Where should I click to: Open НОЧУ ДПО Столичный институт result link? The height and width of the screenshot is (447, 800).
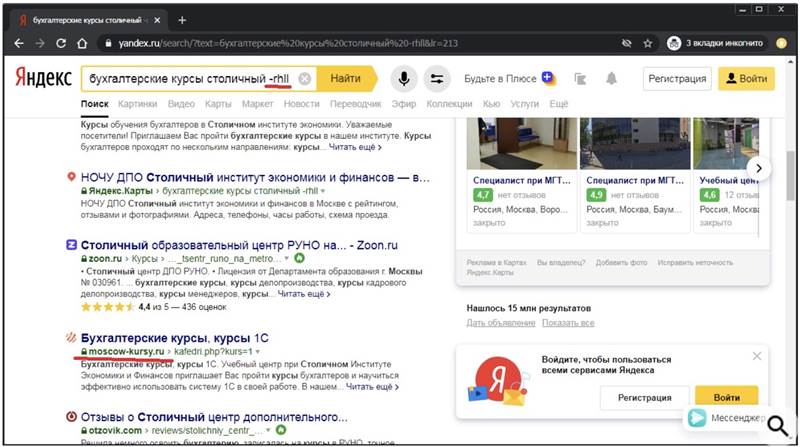click(255, 178)
